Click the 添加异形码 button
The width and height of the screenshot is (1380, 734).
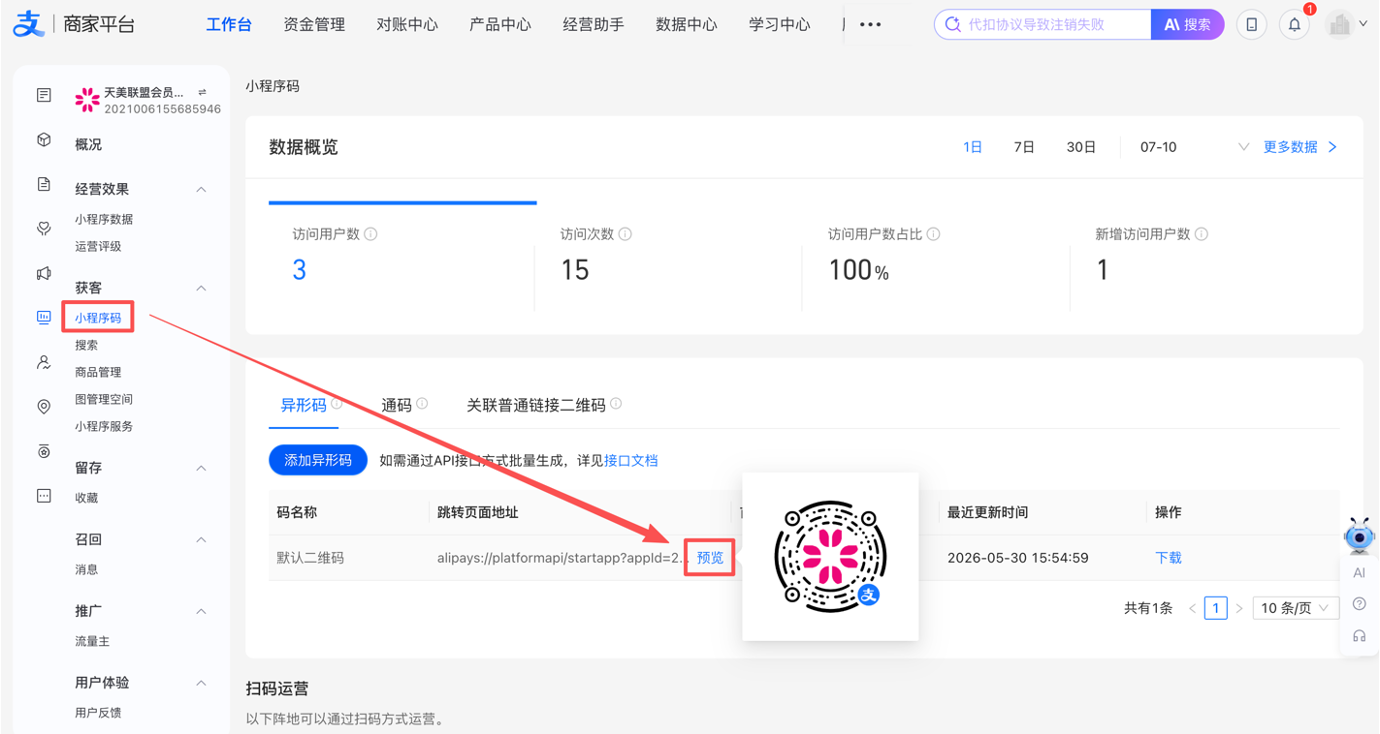click(x=318, y=460)
